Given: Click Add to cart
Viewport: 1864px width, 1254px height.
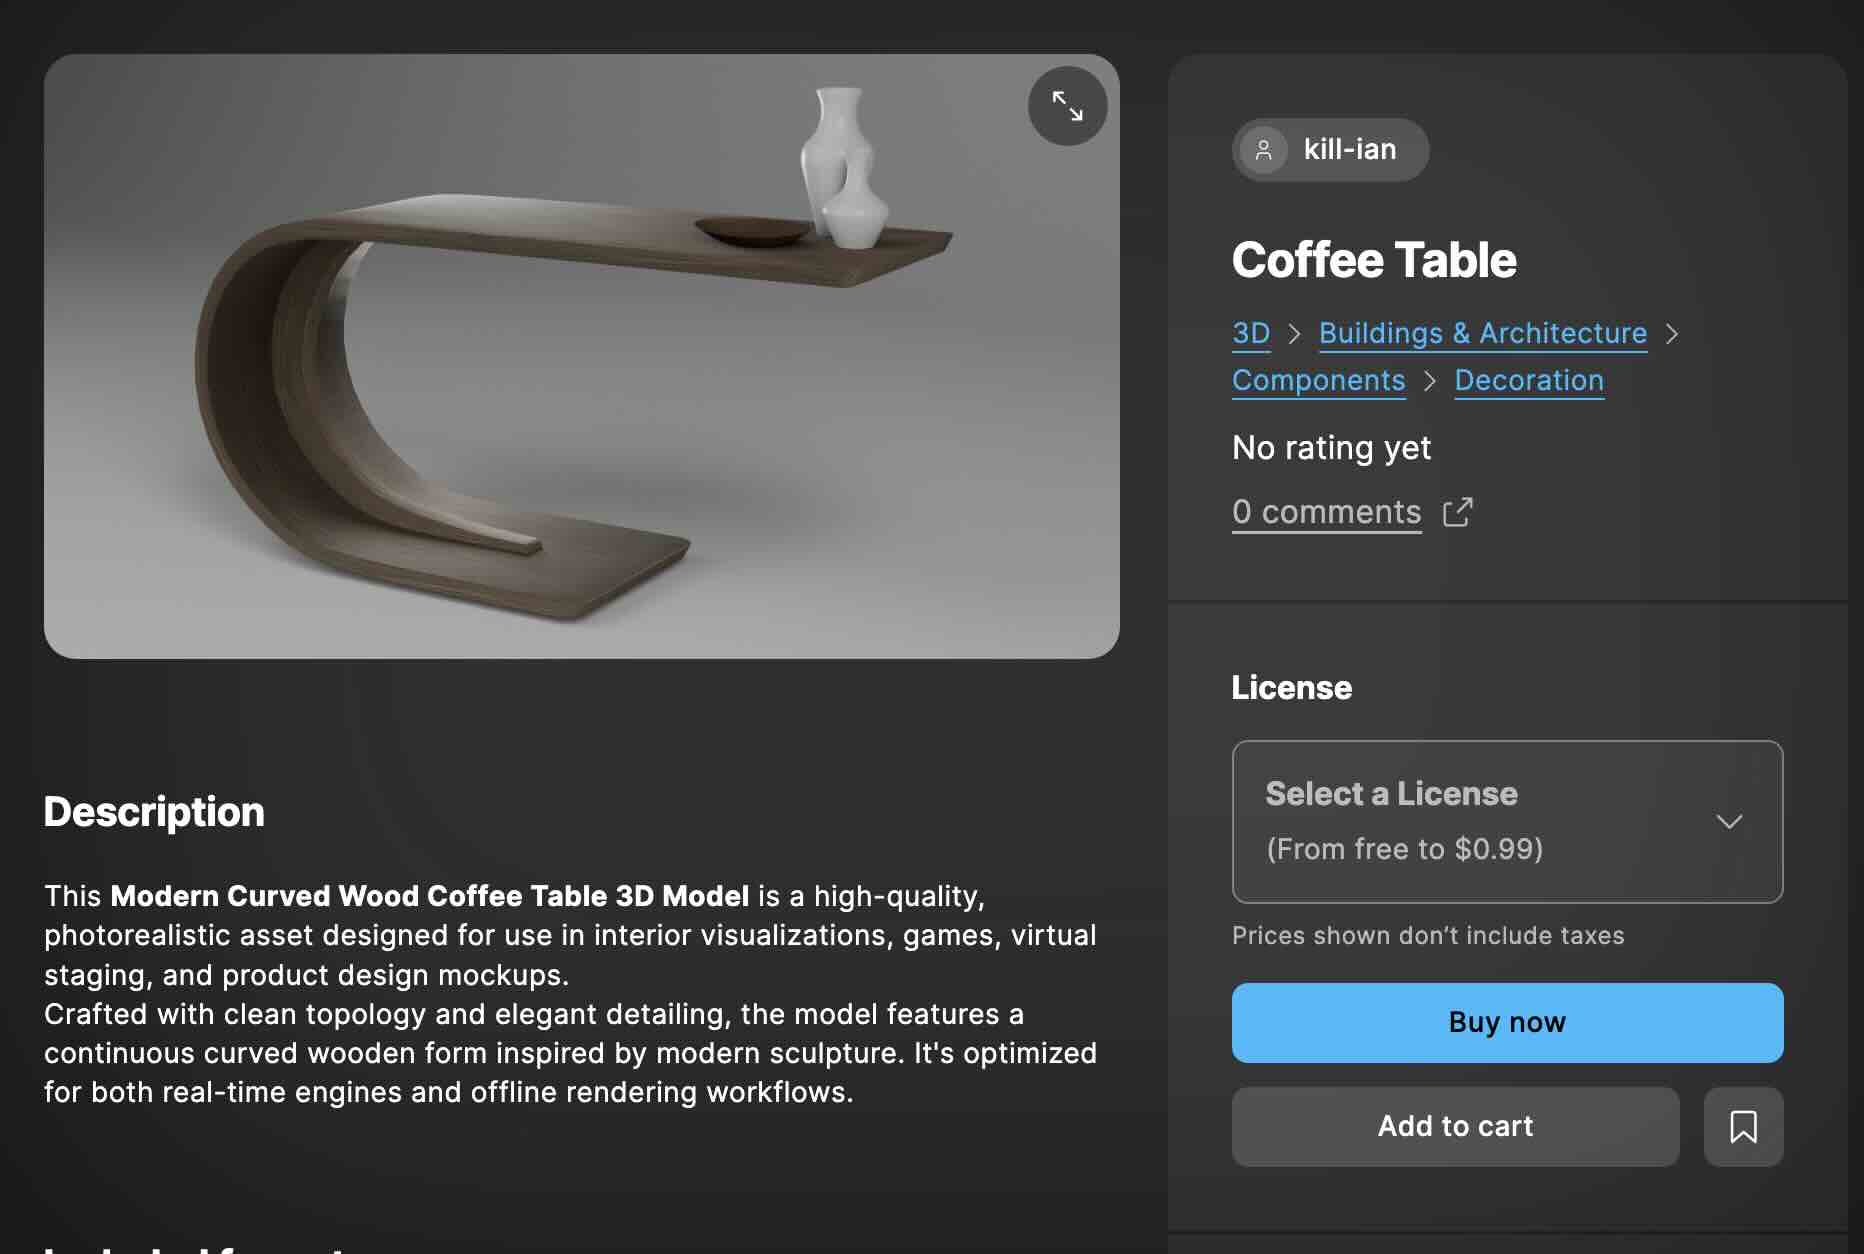Looking at the screenshot, I should 1455,1127.
